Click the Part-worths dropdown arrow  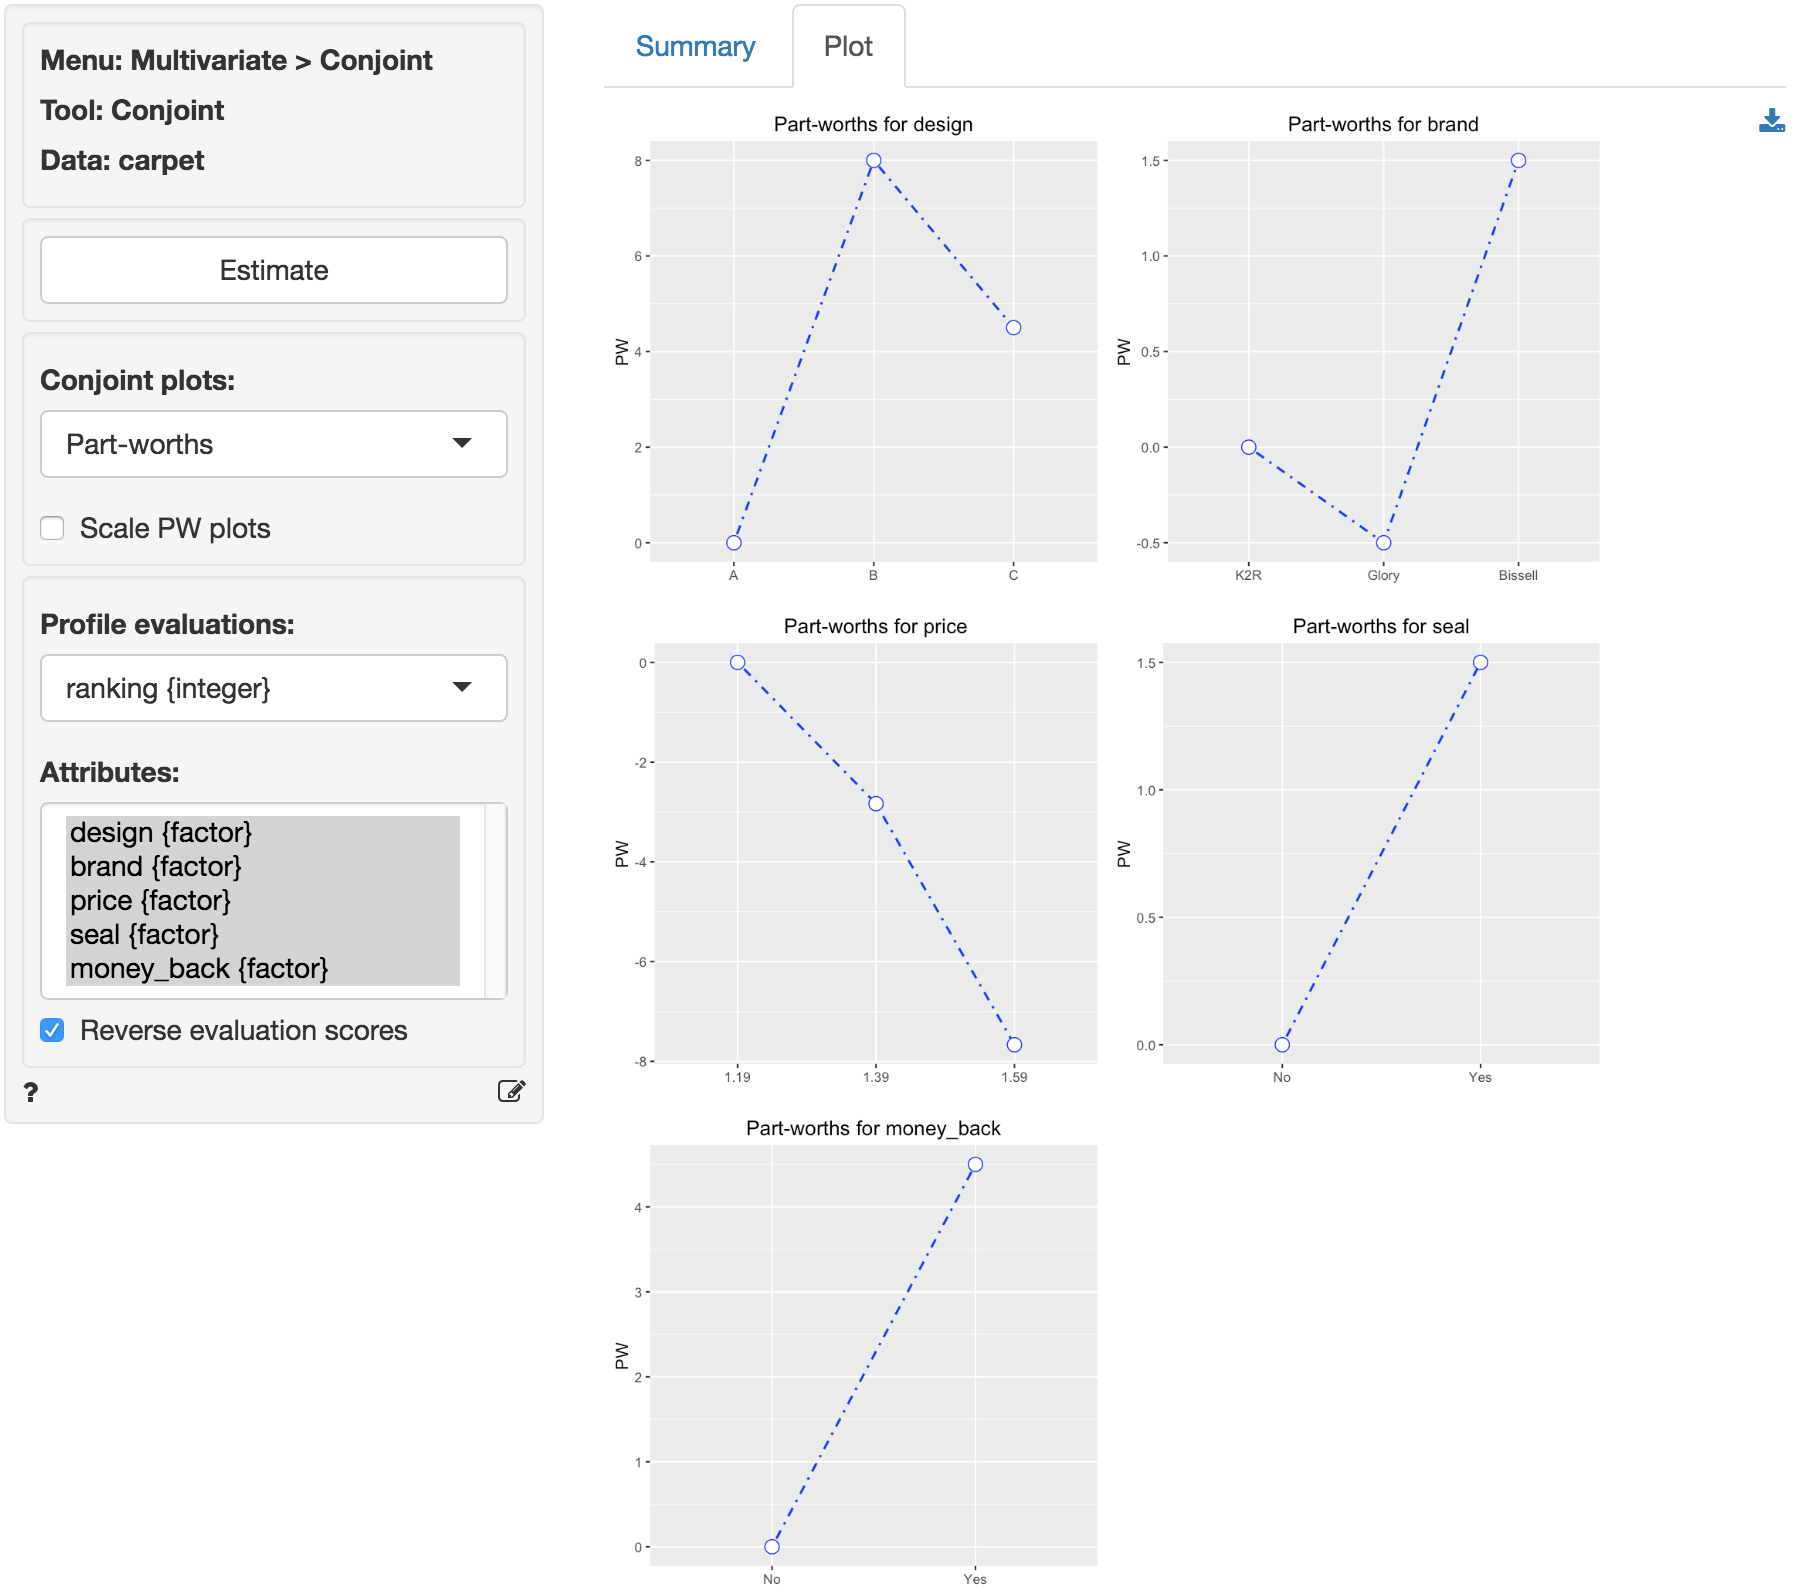point(462,443)
